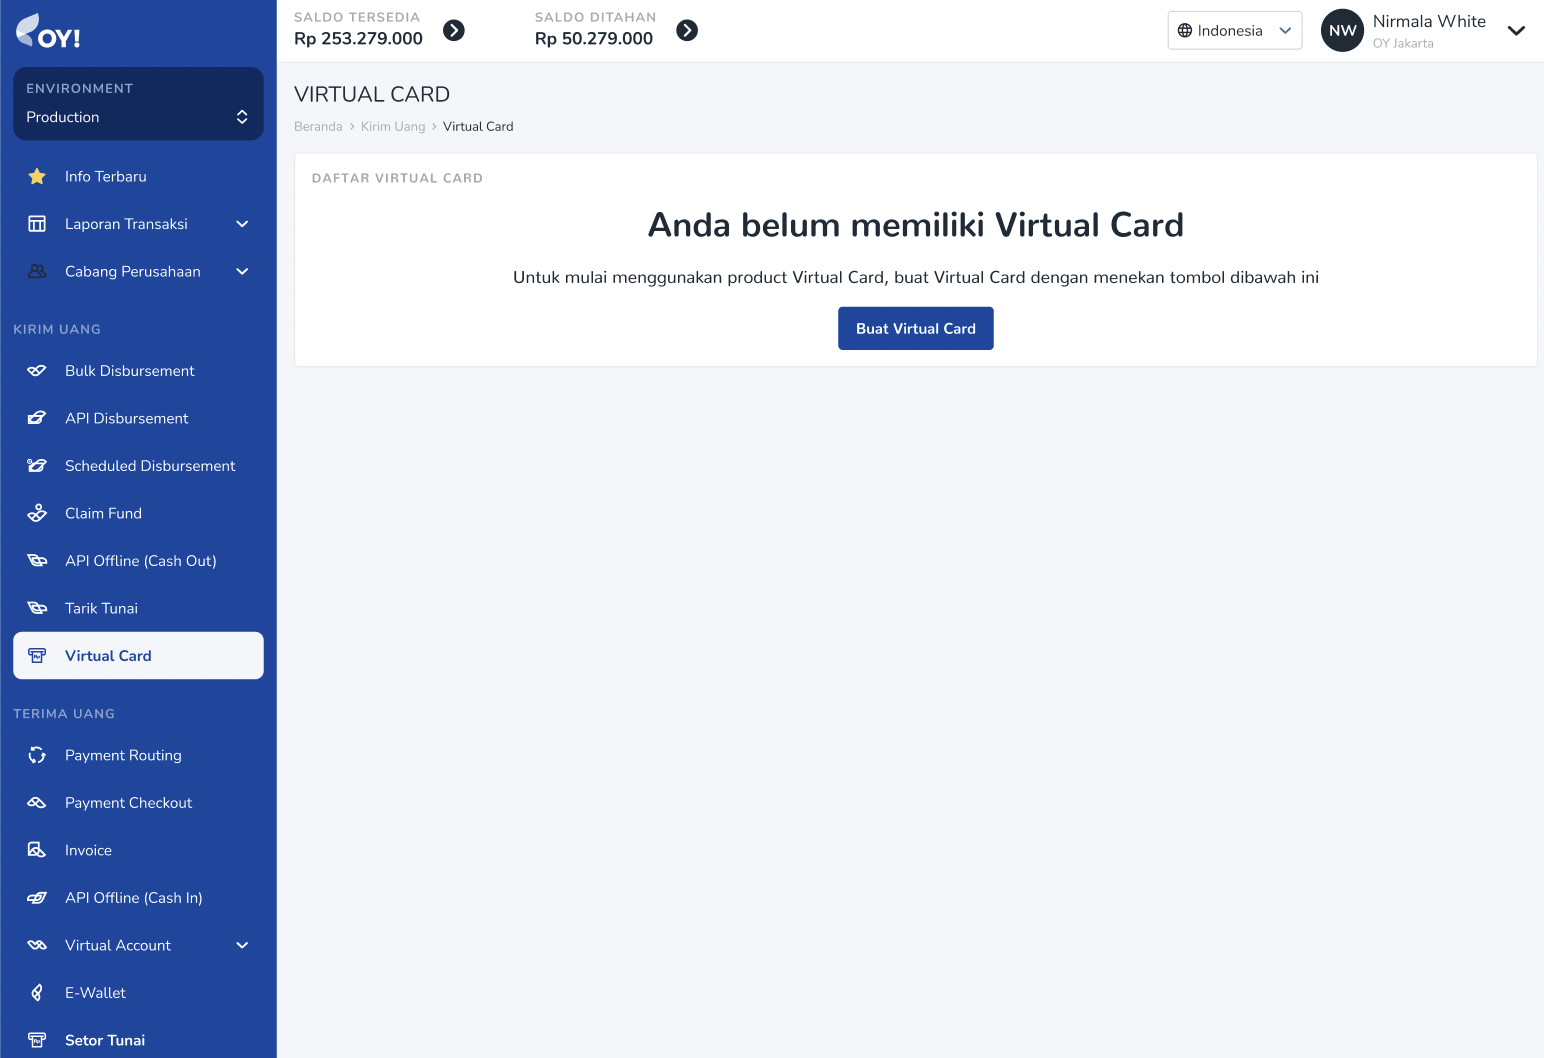Image resolution: width=1544 pixels, height=1058 pixels.
Task: Click the E-Wallet icon
Action: [37, 993]
